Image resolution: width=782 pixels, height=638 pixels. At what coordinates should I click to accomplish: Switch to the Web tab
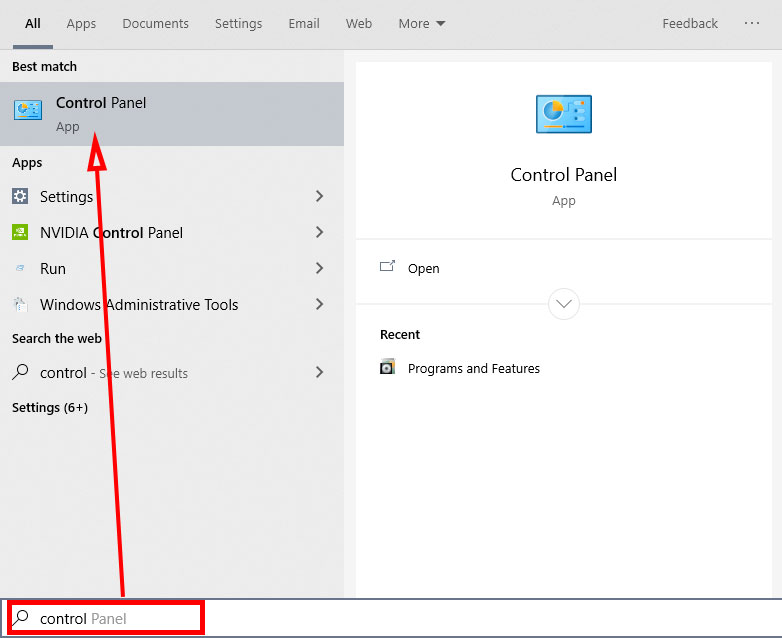(359, 23)
